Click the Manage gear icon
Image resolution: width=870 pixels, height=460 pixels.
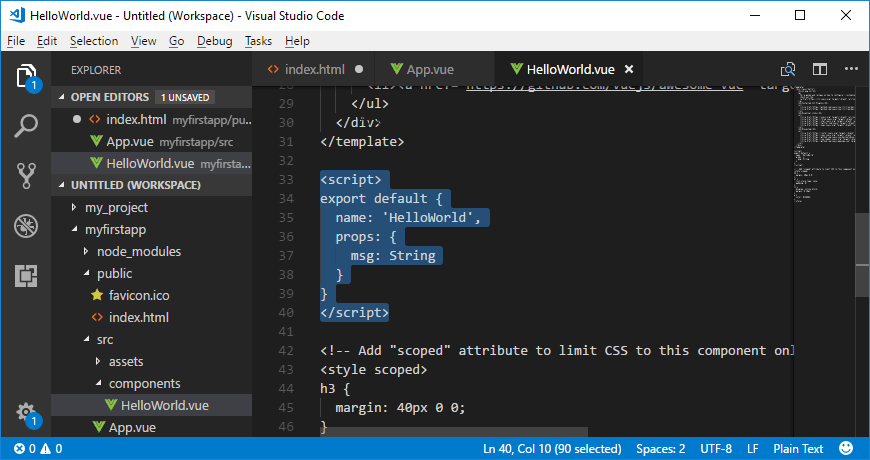click(26, 412)
